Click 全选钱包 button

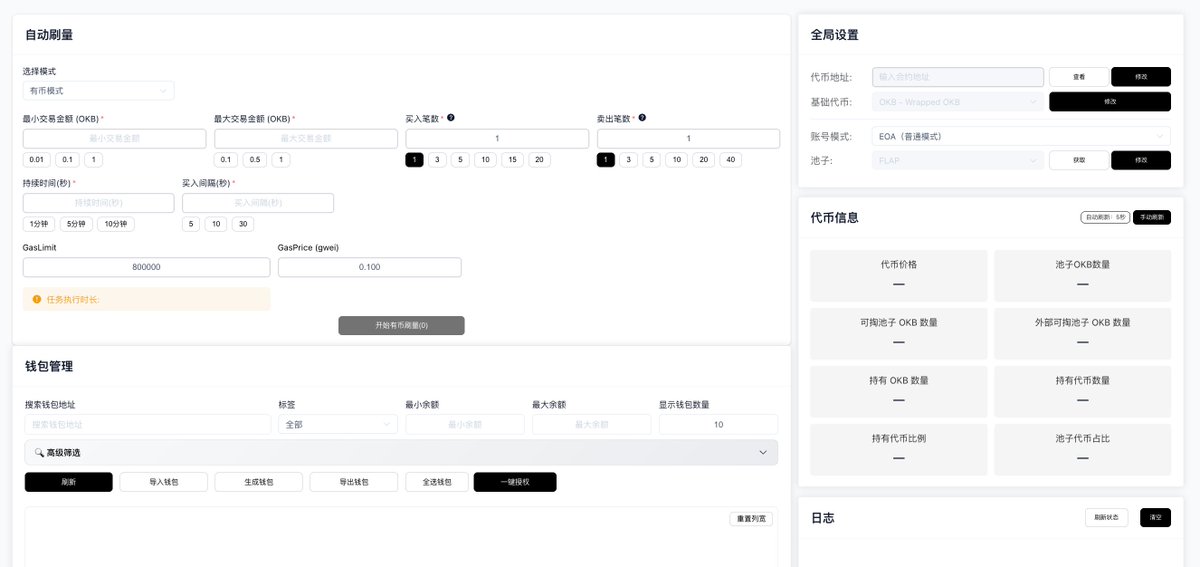point(437,482)
